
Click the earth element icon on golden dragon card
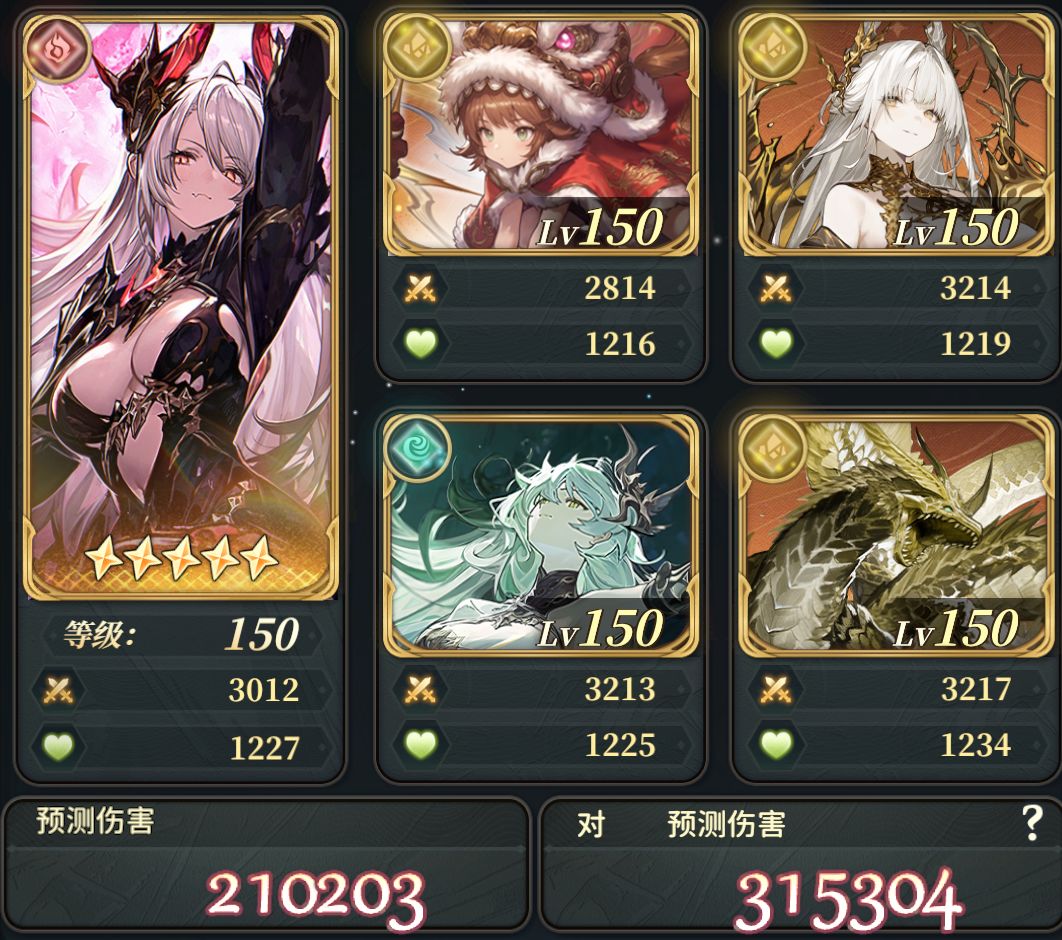[x=773, y=448]
